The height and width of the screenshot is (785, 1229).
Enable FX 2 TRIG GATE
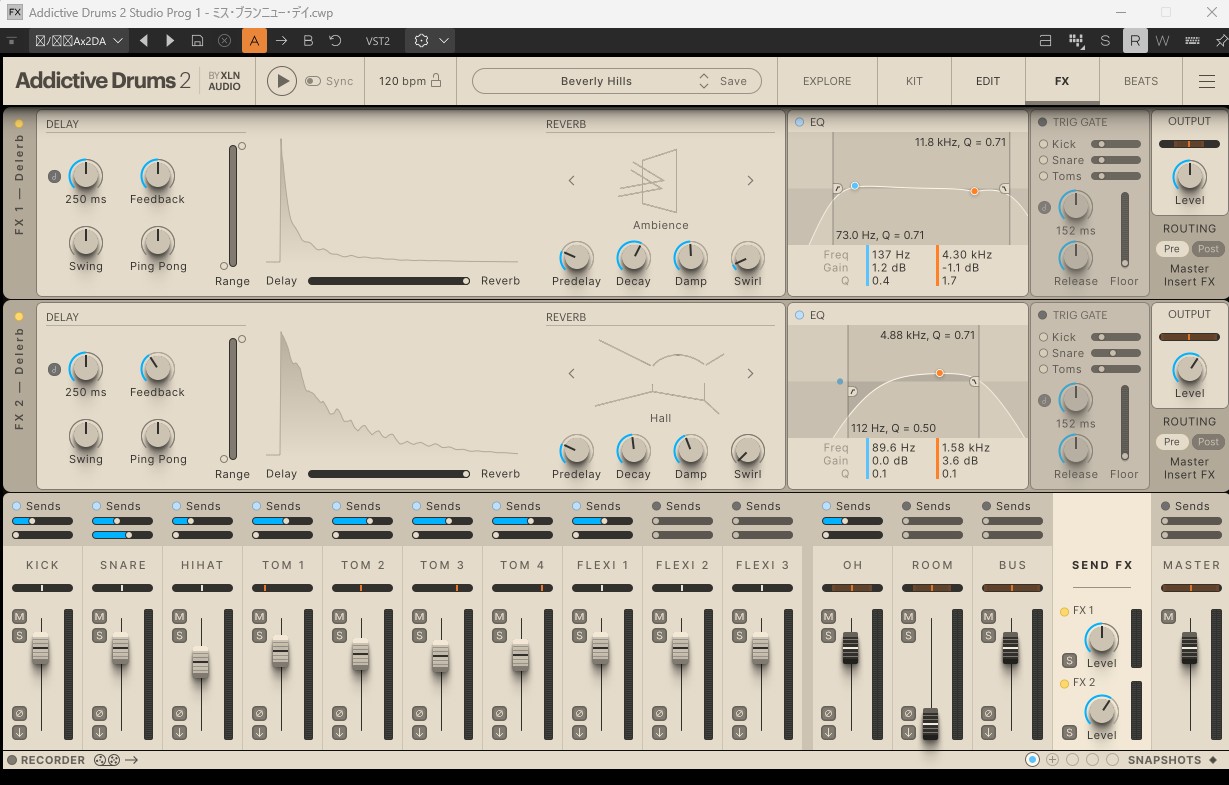[1043, 315]
